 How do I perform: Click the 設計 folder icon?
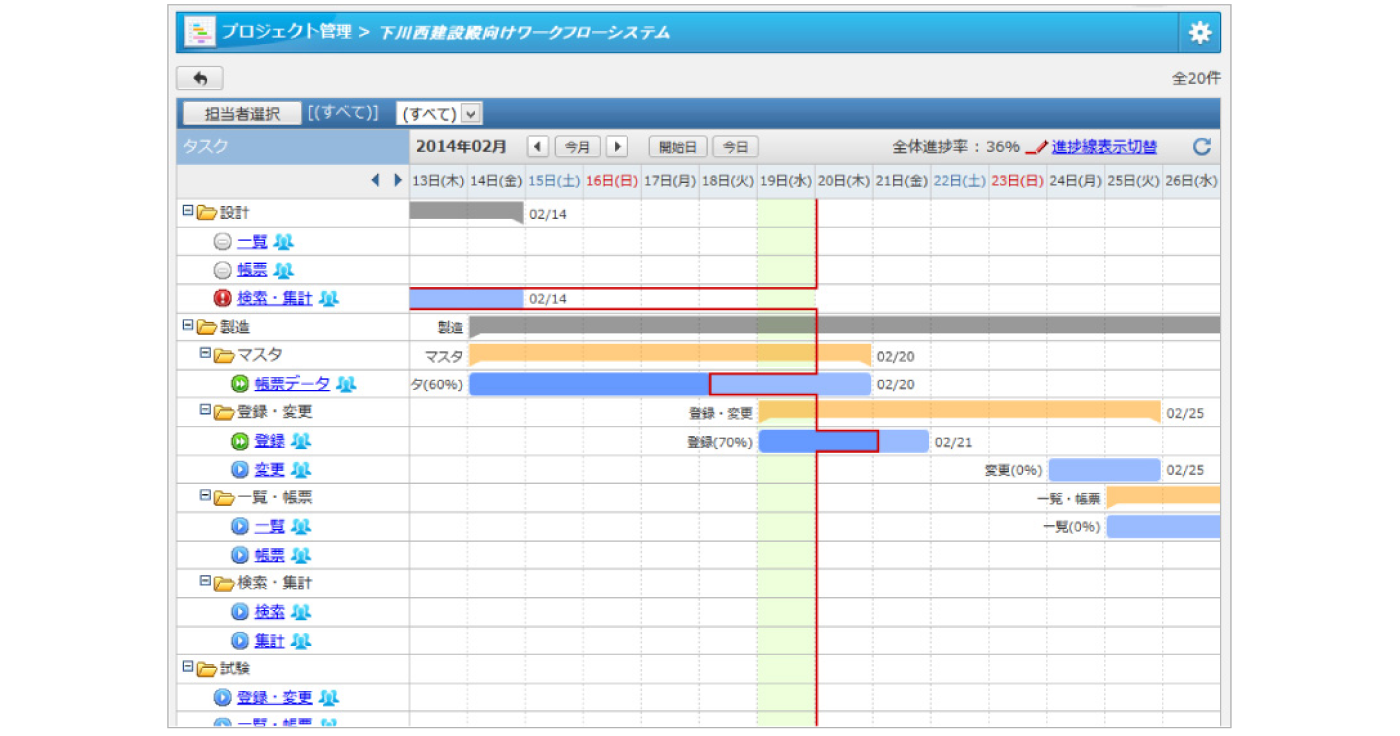tap(207, 212)
